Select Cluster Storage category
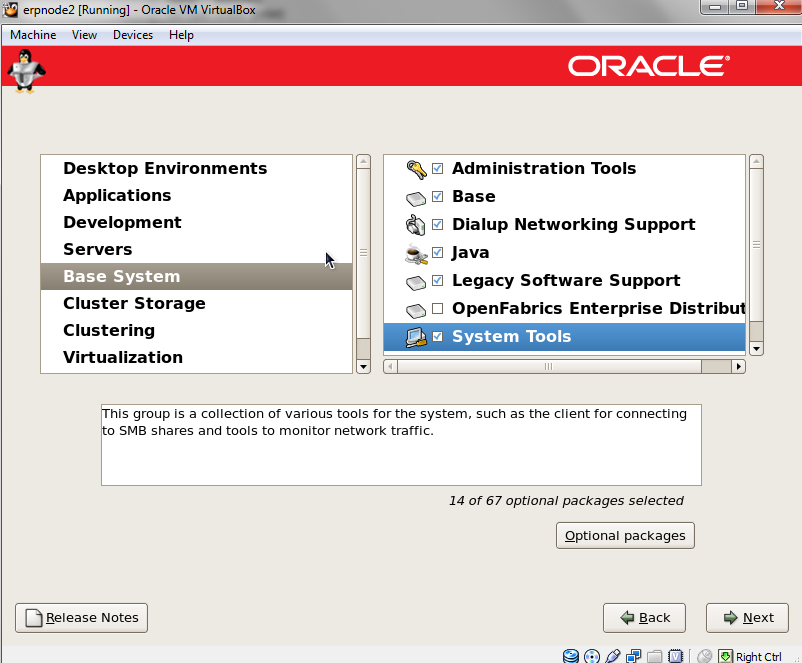802x663 pixels. 196,303
